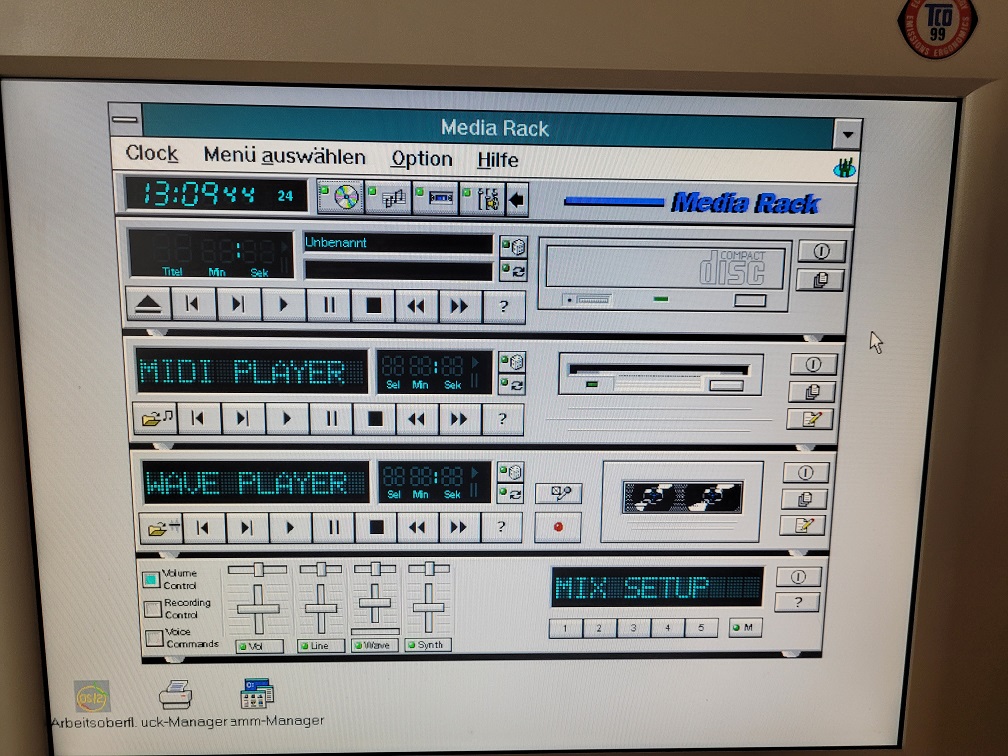The height and width of the screenshot is (756, 1008).
Task: Toggle the CD player module icon
Action: tap(341, 197)
